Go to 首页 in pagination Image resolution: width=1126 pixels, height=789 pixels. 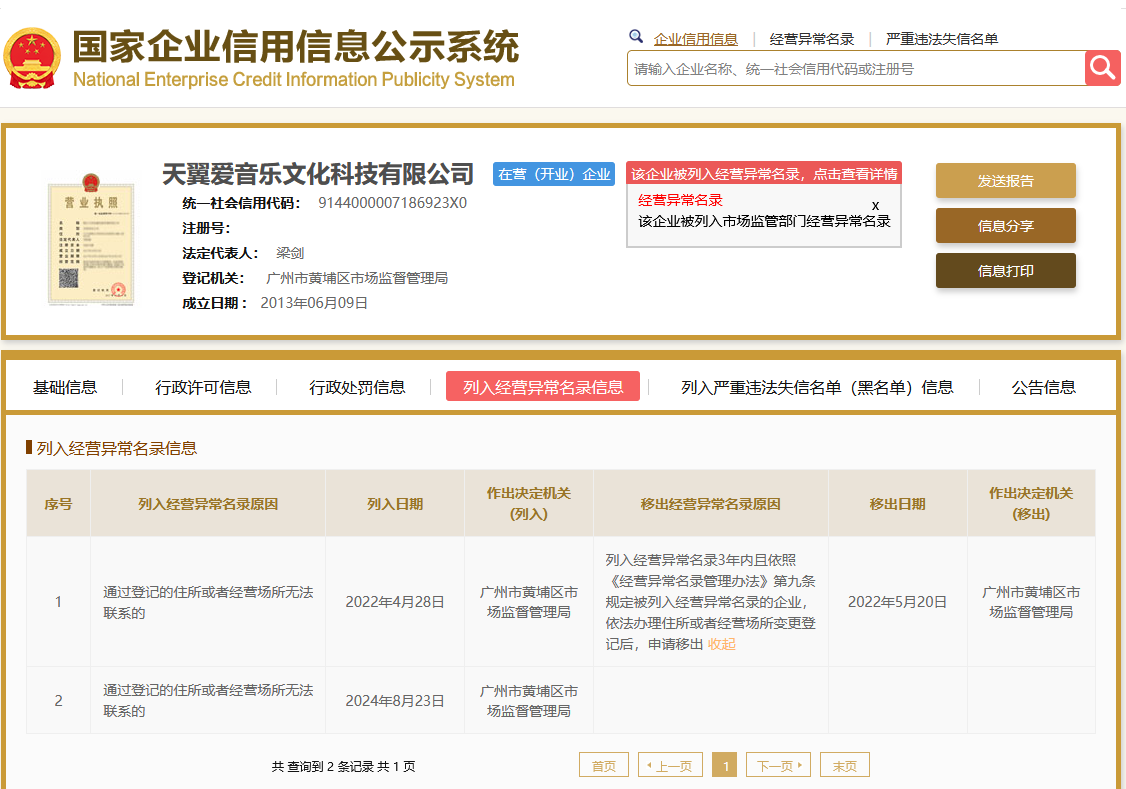tap(604, 765)
